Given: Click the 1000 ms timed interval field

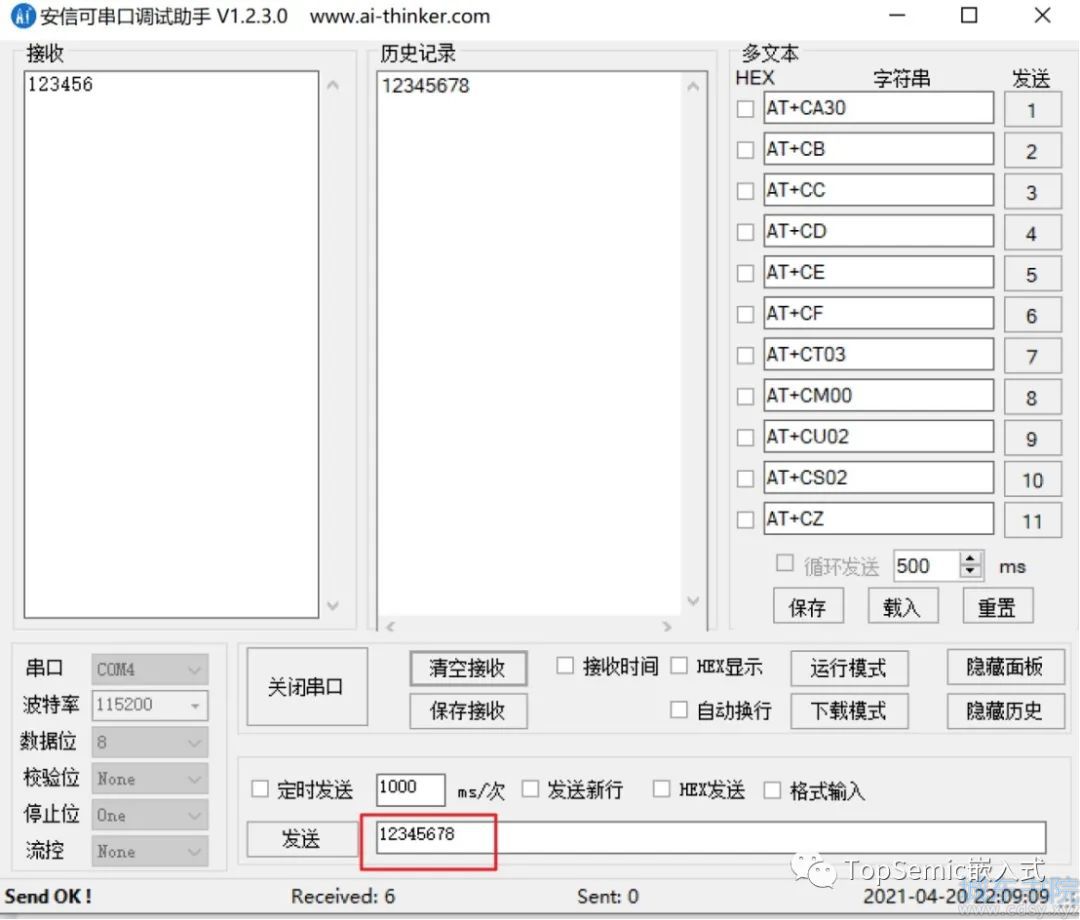Looking at the screenshot, I should 411,789.
